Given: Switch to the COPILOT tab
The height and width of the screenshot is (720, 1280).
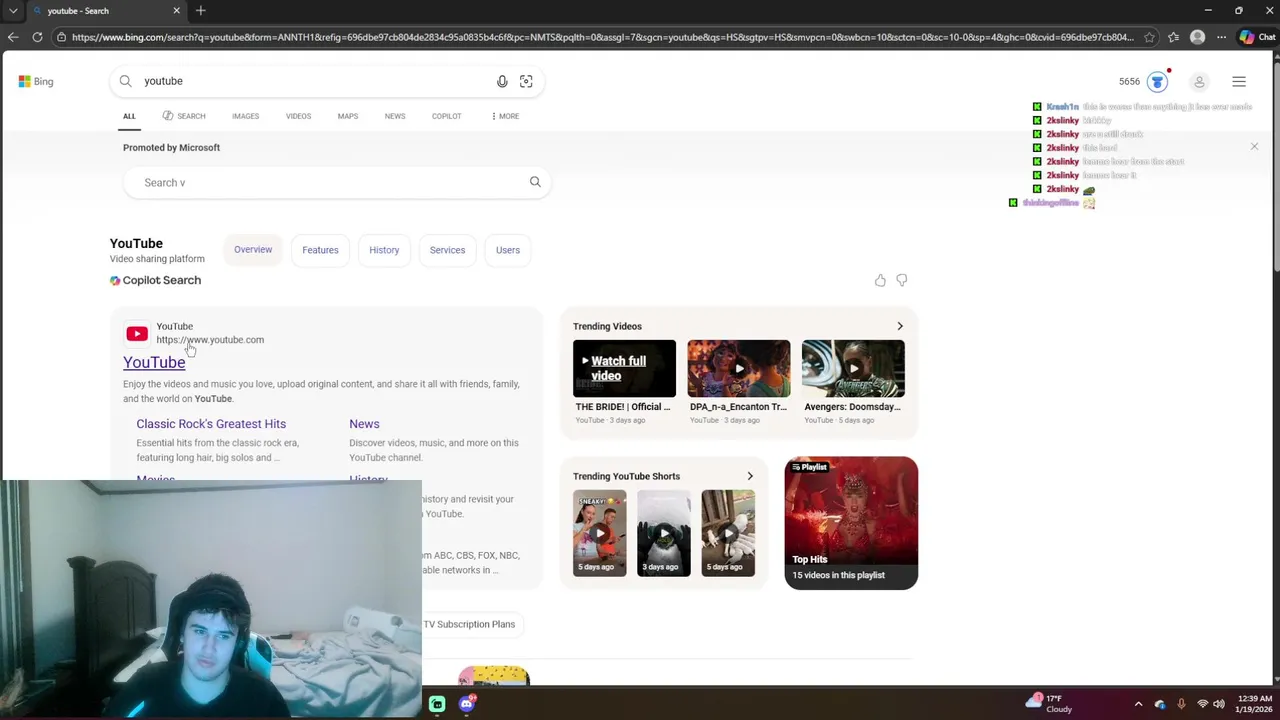Looking at the screenshot, I should [x=446, y=116].
